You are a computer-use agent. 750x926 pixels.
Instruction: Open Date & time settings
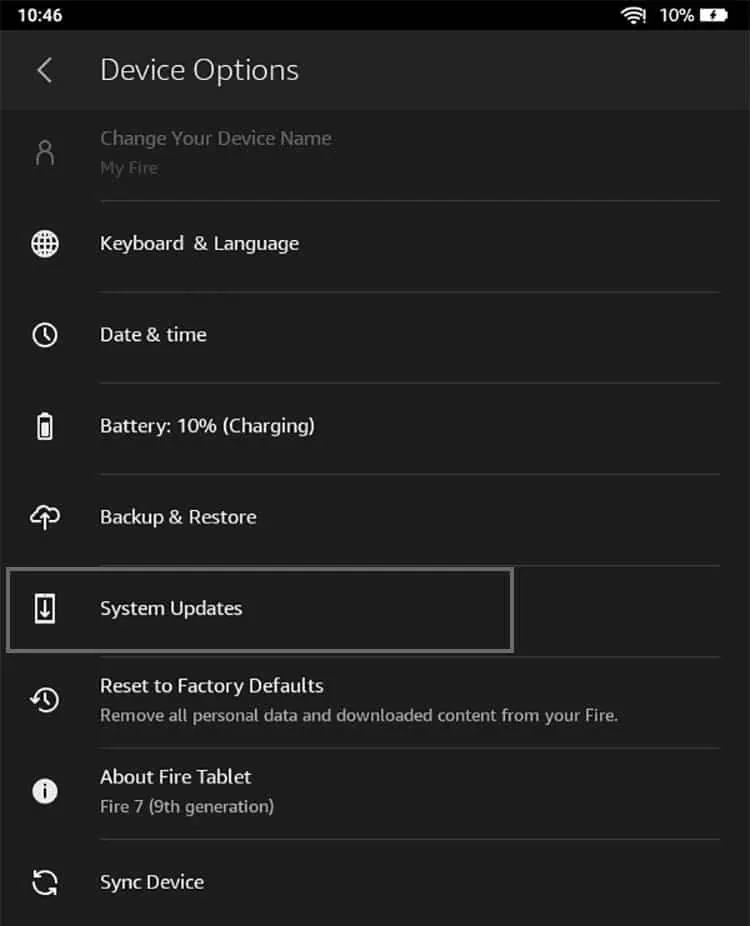(375, 335)
